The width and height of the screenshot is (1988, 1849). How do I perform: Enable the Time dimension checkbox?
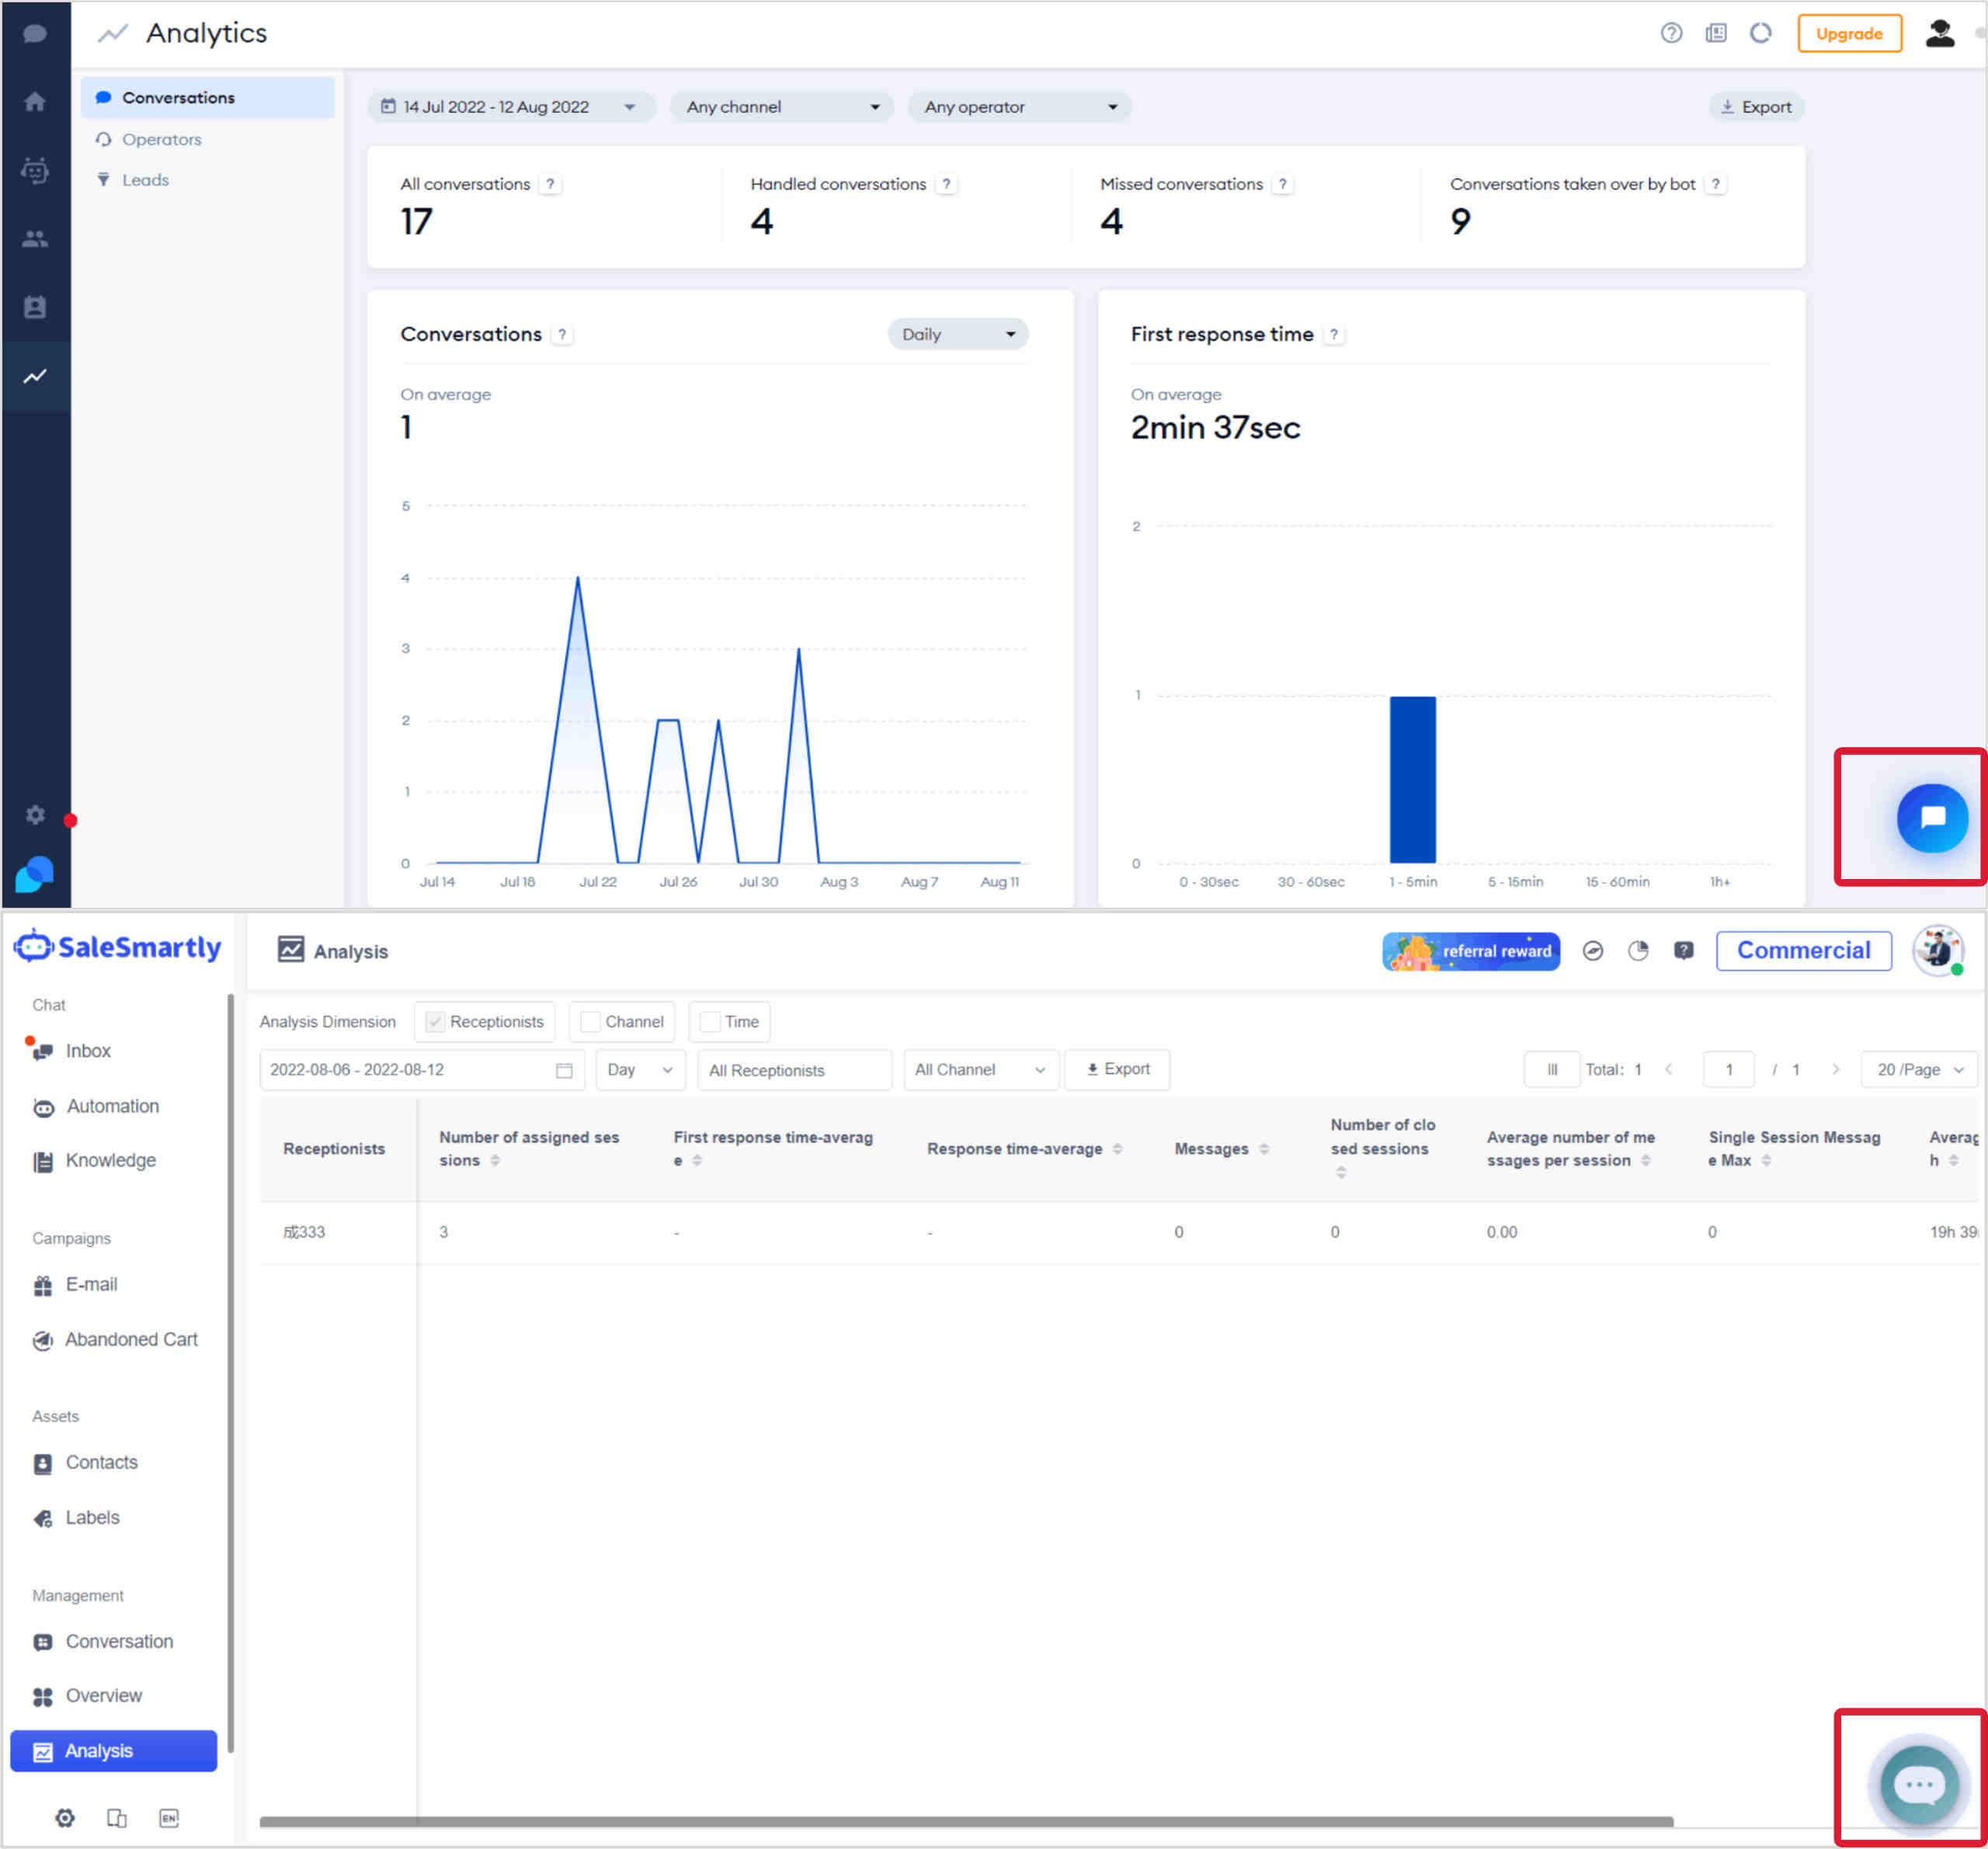710,1022
